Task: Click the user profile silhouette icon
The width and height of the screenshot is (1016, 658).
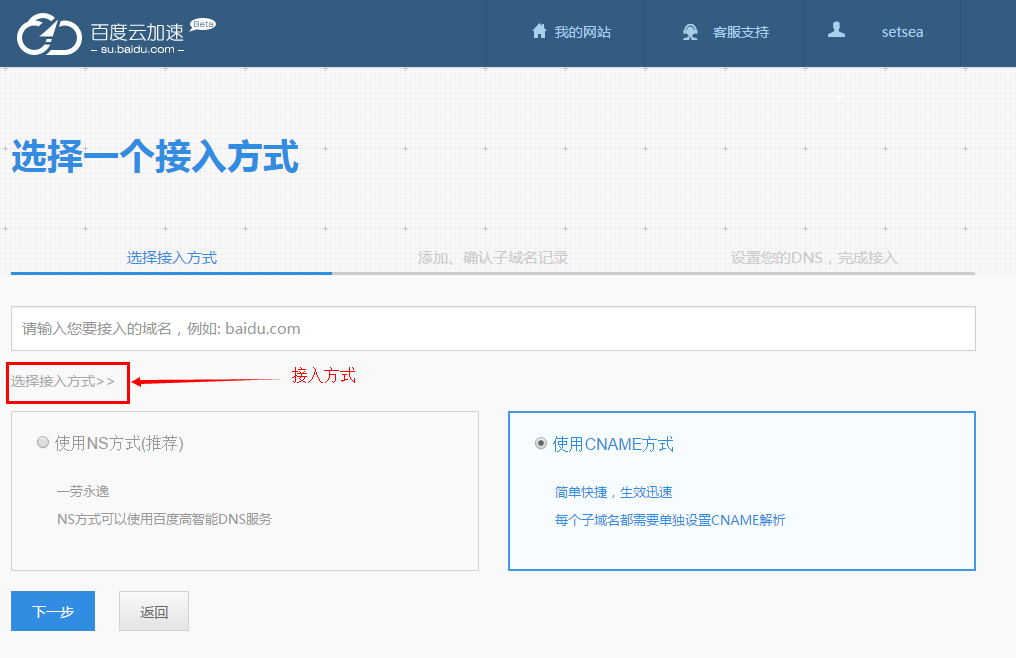Action: click(837, 30)
